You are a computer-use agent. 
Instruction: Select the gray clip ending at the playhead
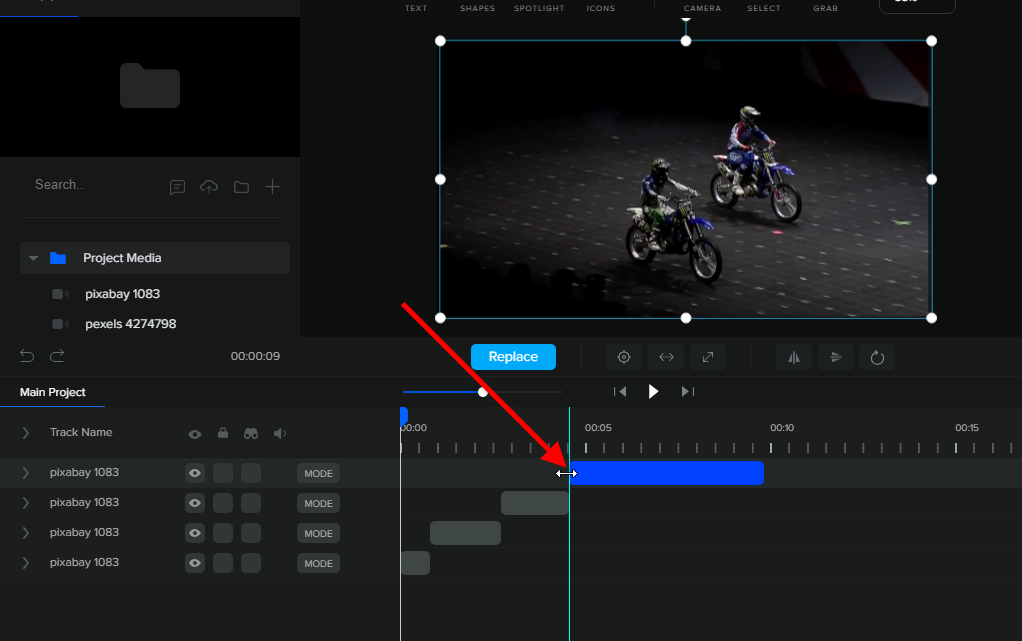(x=534, y=503)
